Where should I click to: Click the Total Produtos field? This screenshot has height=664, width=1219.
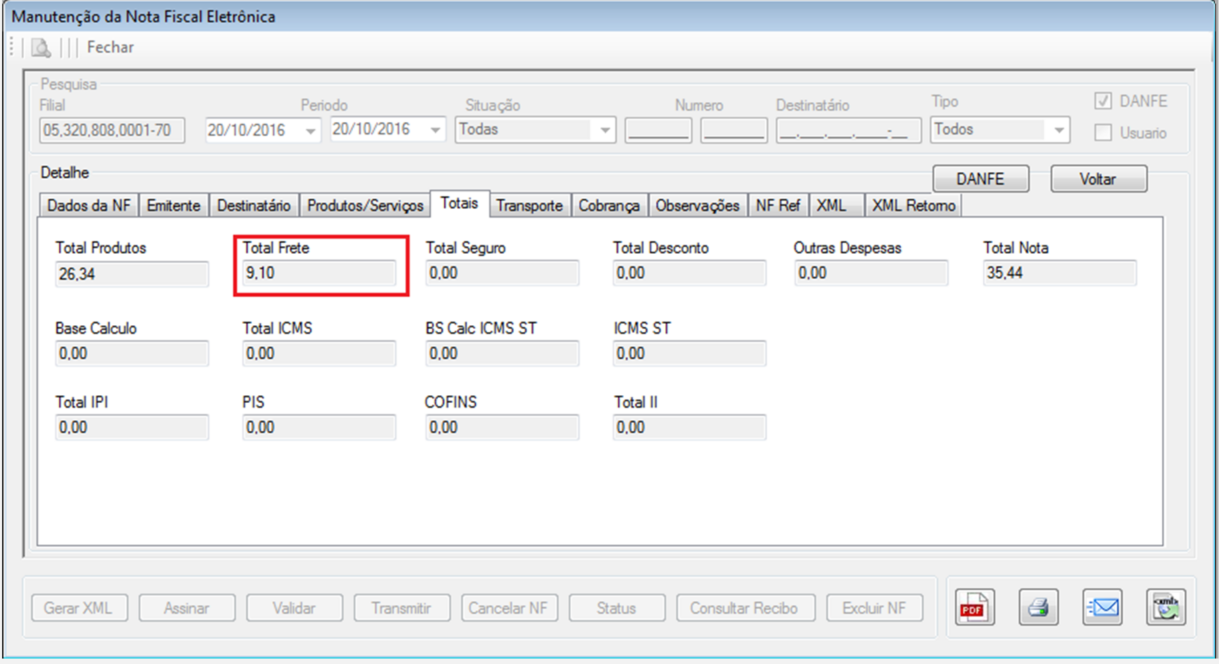pyautogui.click(x=133, y=274)
